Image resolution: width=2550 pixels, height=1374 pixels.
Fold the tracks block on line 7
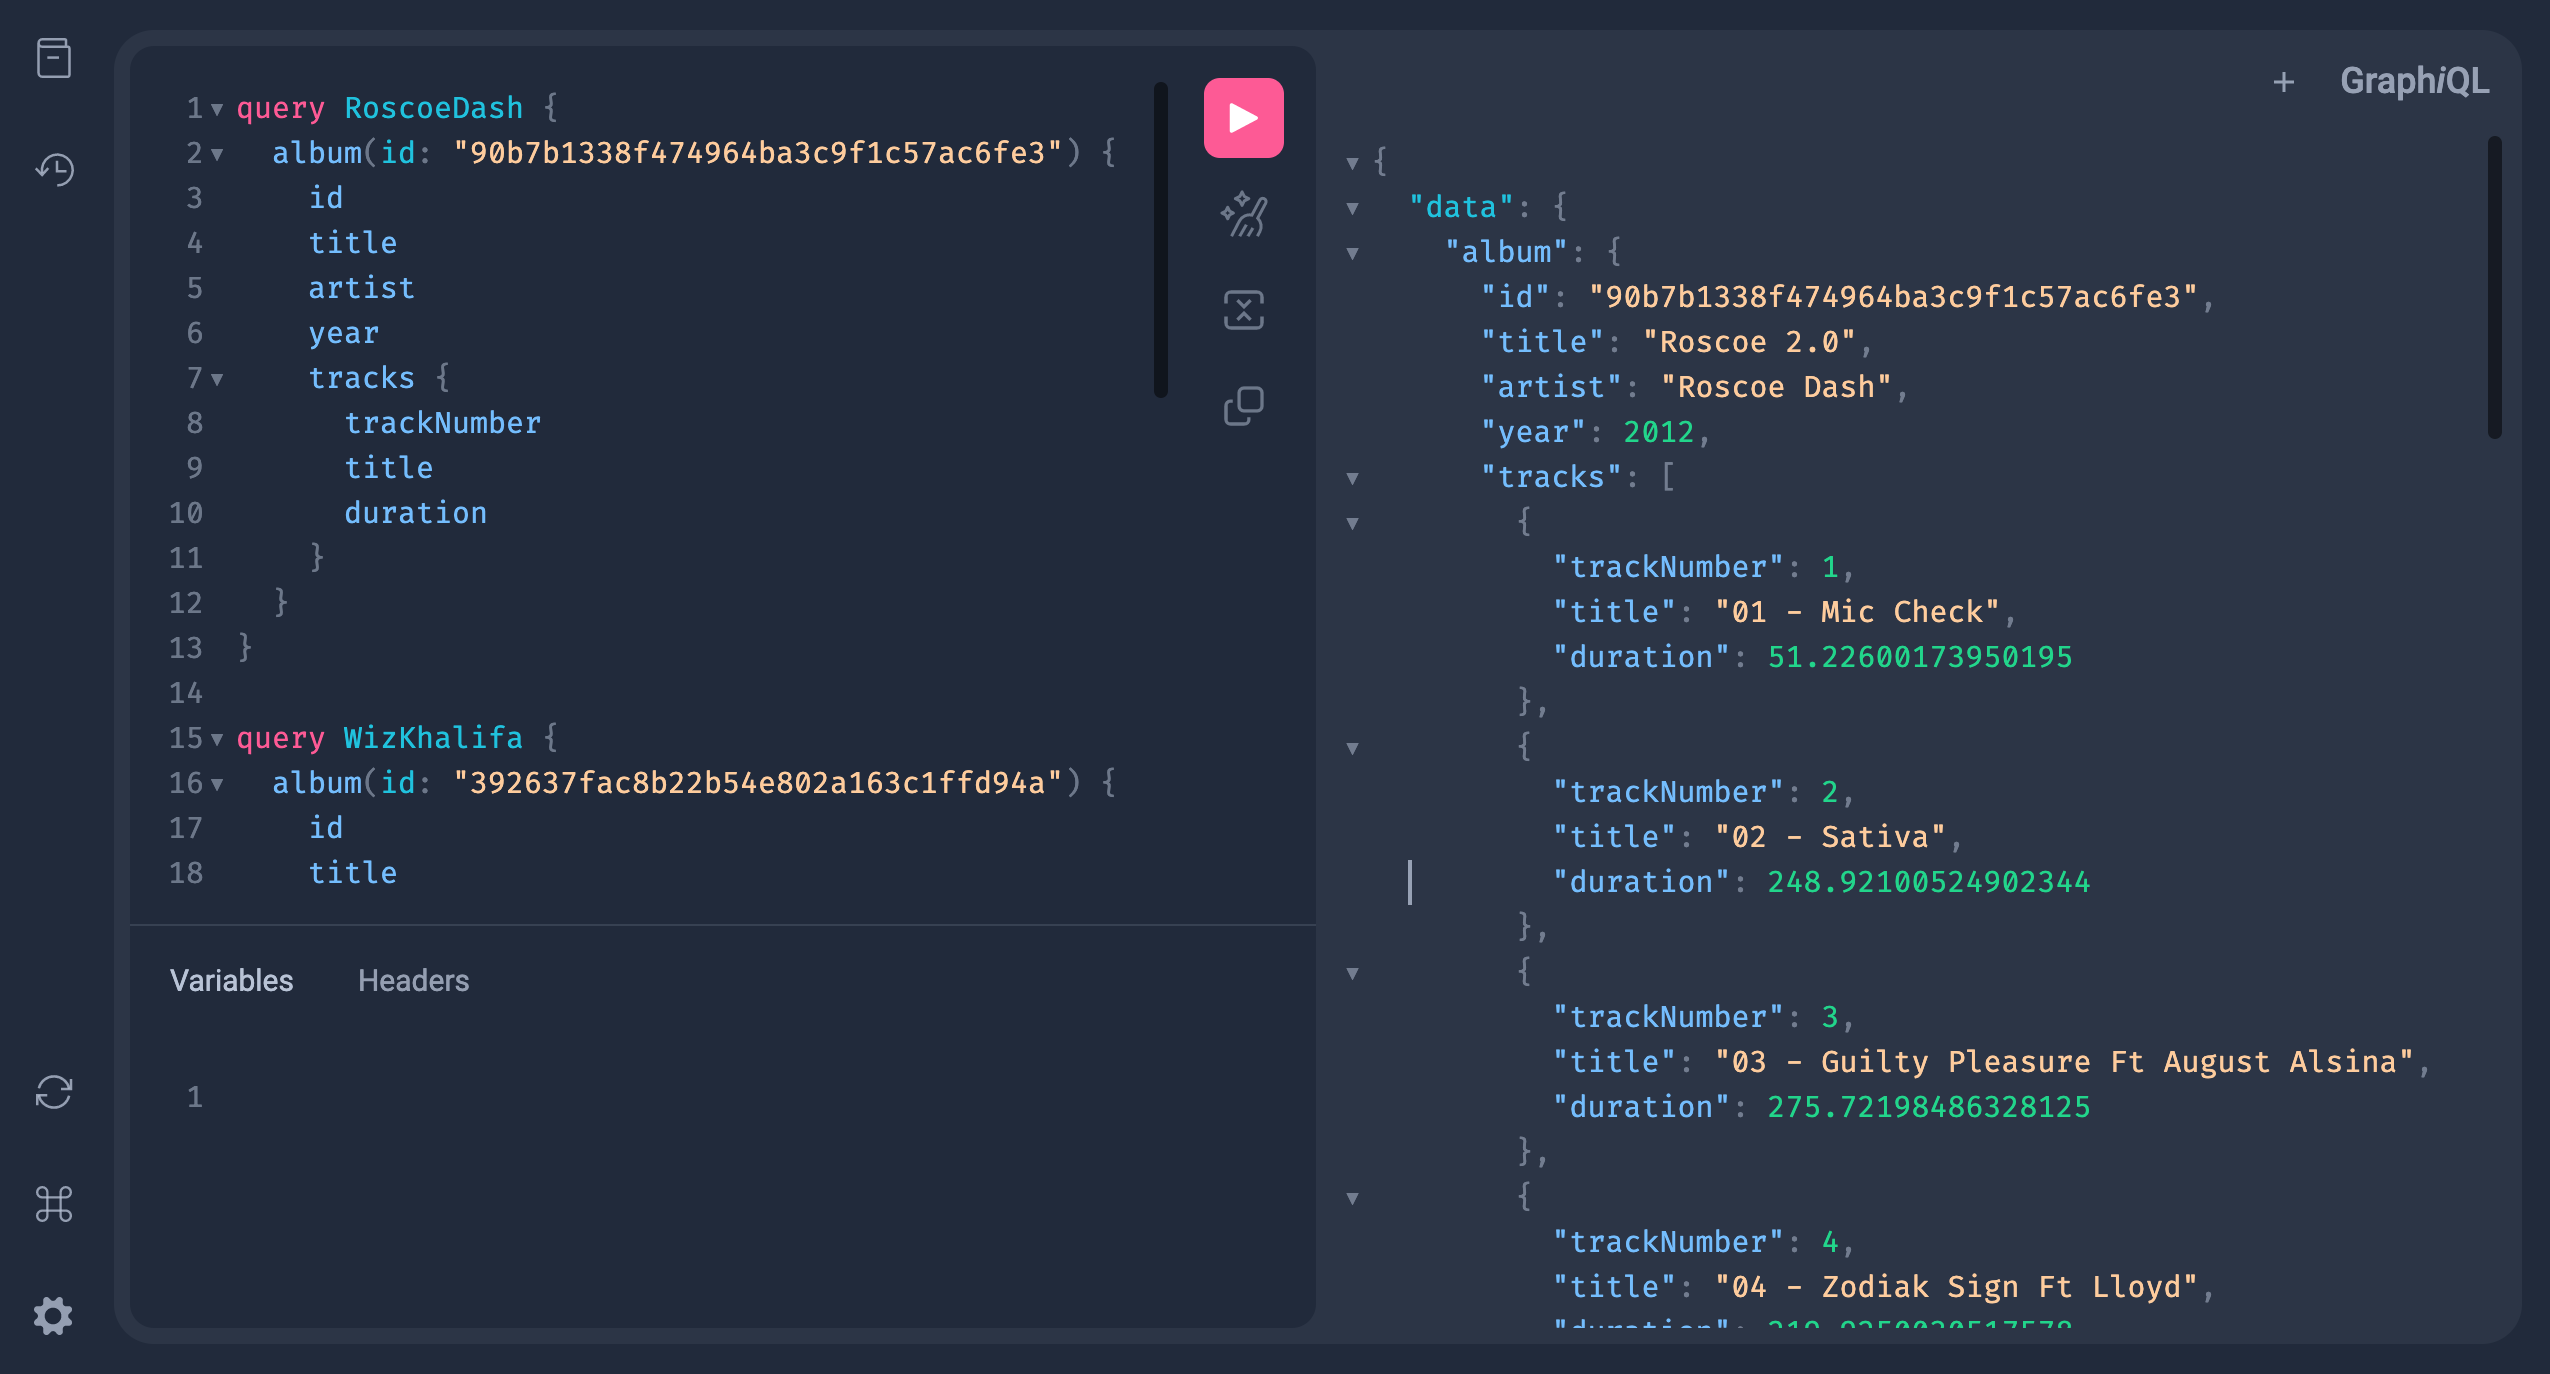(217, 379)
